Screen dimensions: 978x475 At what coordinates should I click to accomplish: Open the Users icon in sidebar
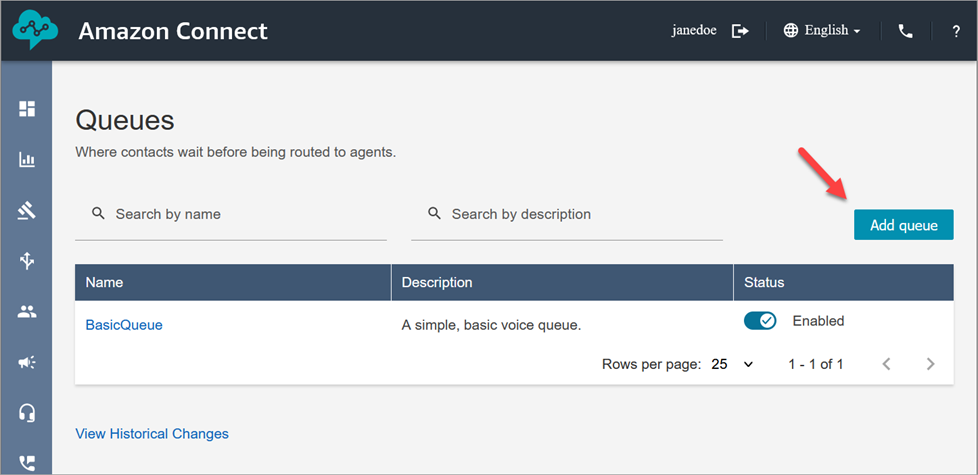(27, 312)
